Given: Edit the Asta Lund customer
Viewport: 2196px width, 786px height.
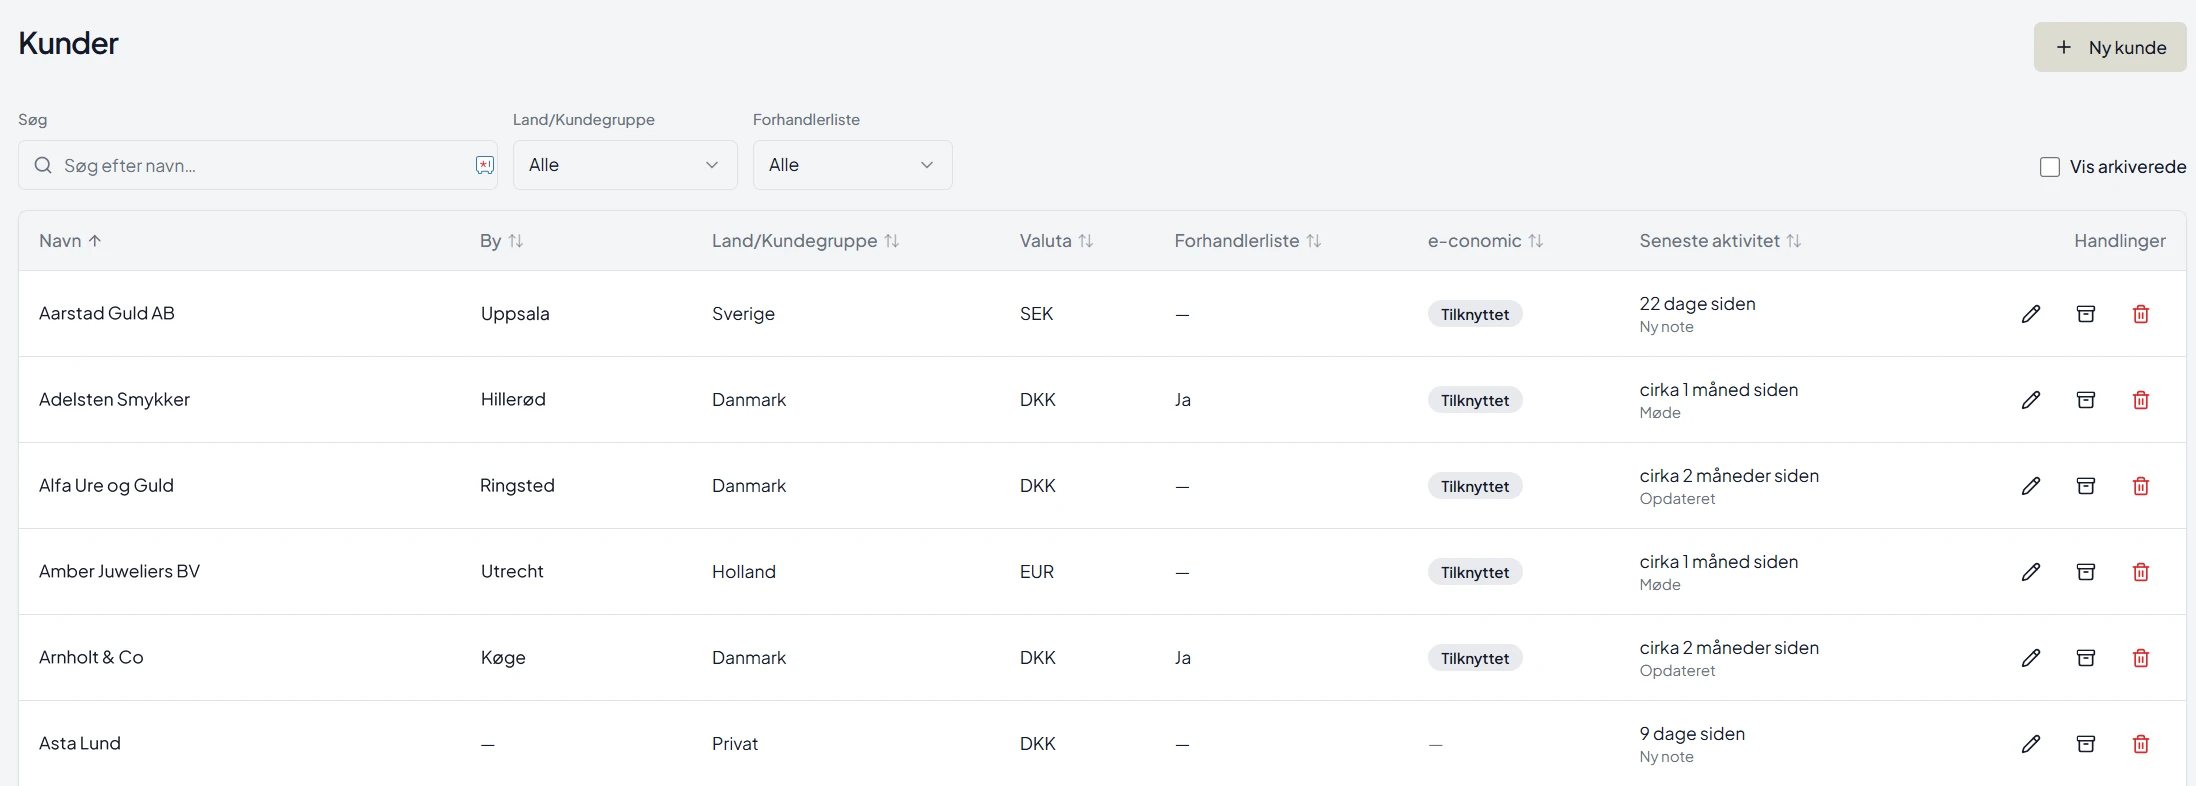Looking at the screenshot, I should point(2031,744).
